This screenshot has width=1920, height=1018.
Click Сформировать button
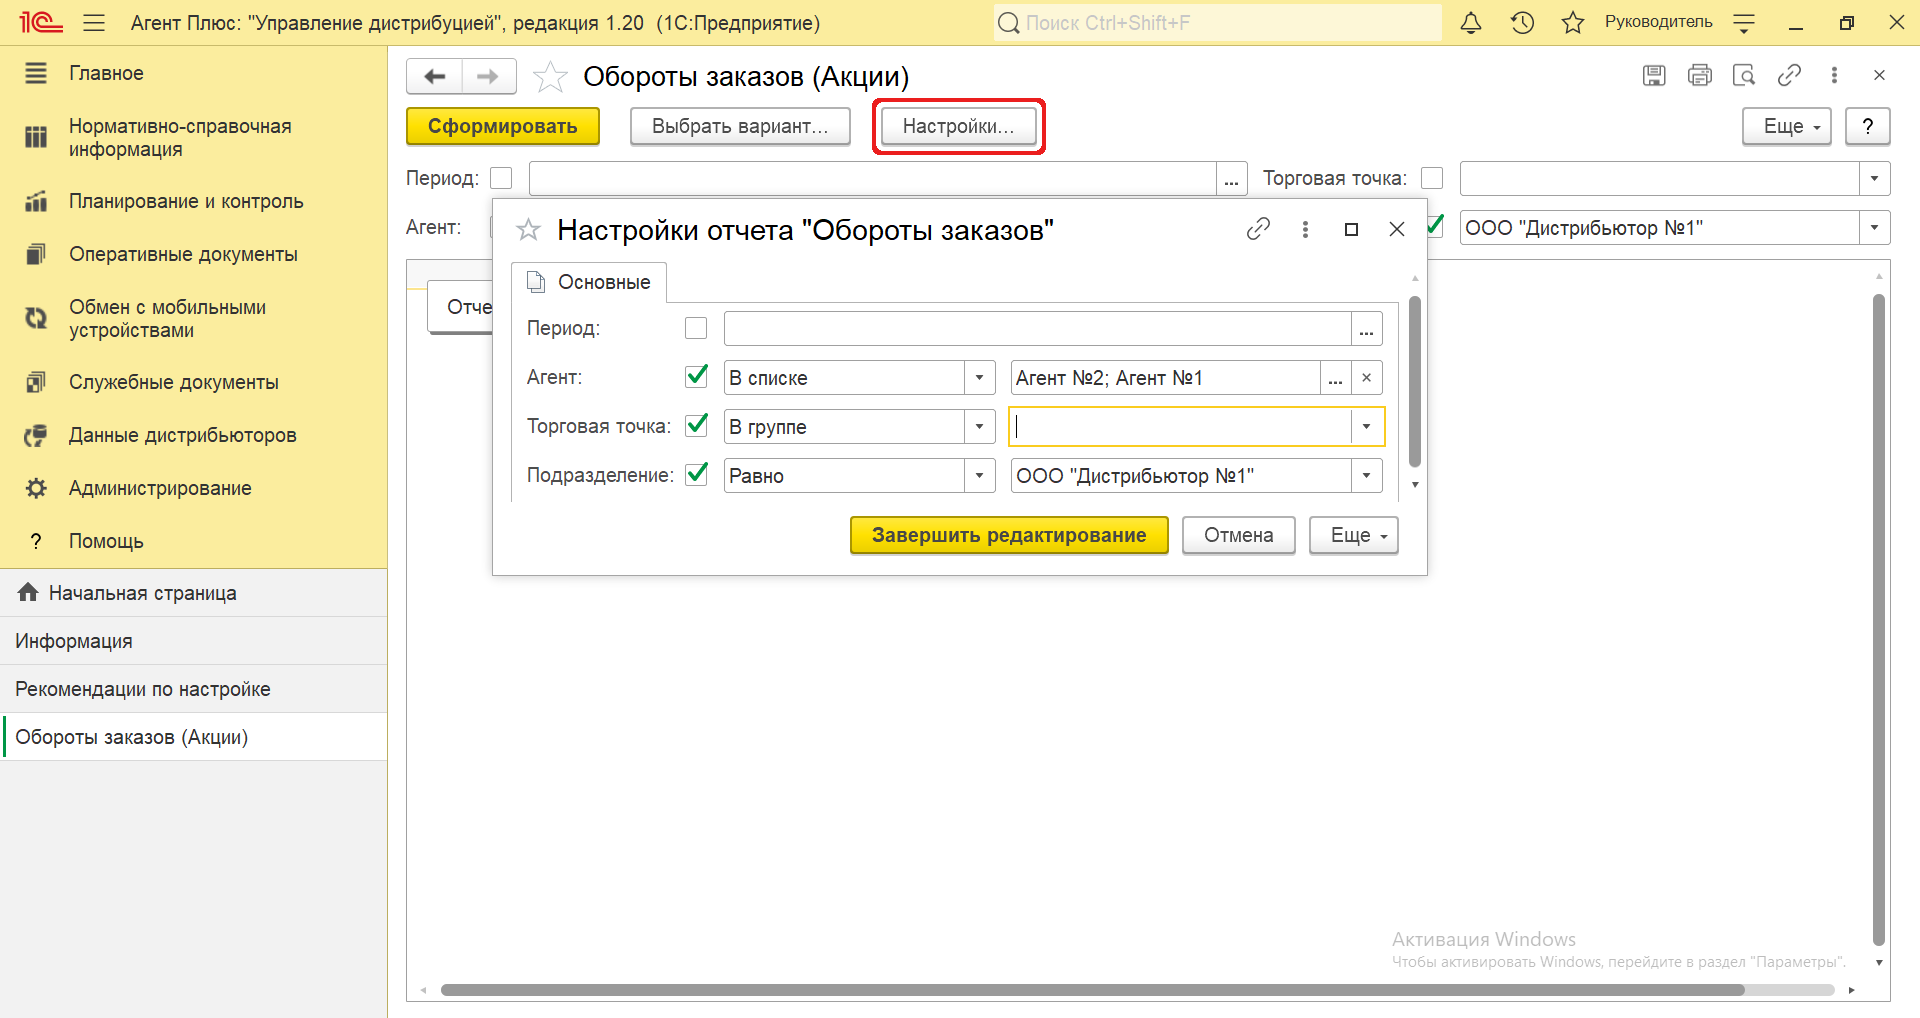click(503, 126)
